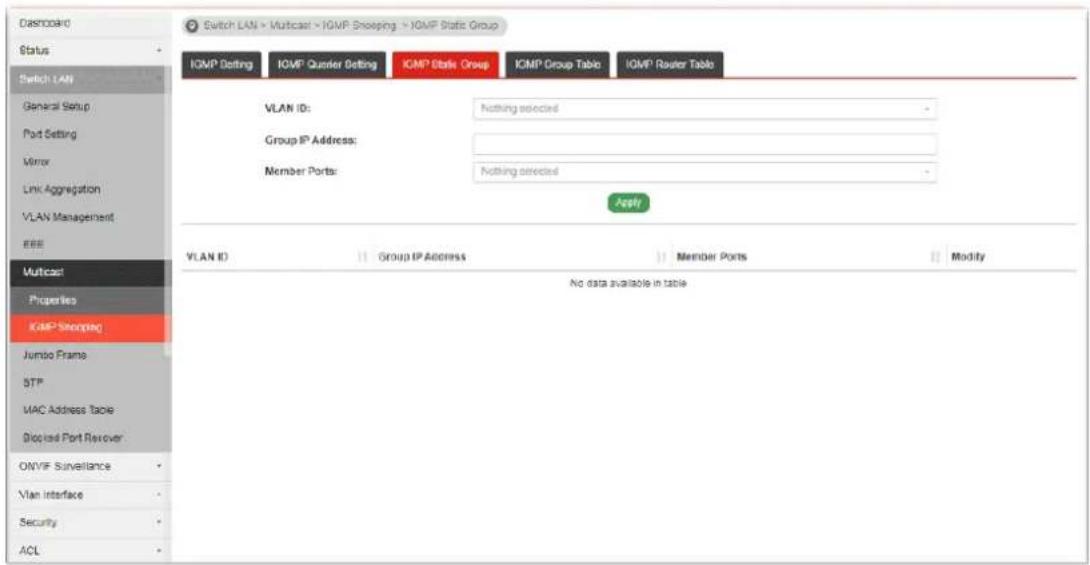Open Port Setting in the sidebar
Screen dimensions: 1090x565
click(x=89, y=134)
